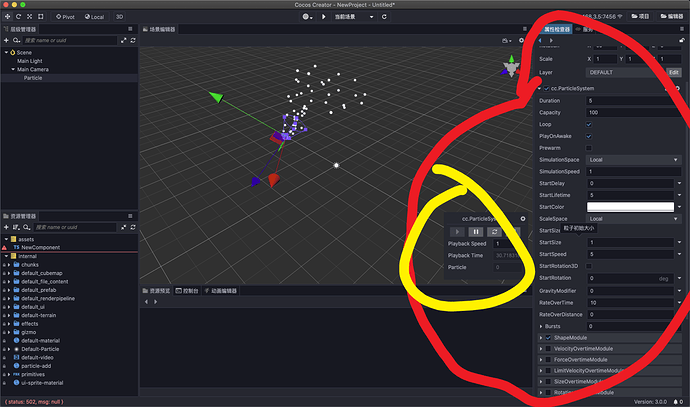Collapse the Scene node arrow

coord(6,52)
